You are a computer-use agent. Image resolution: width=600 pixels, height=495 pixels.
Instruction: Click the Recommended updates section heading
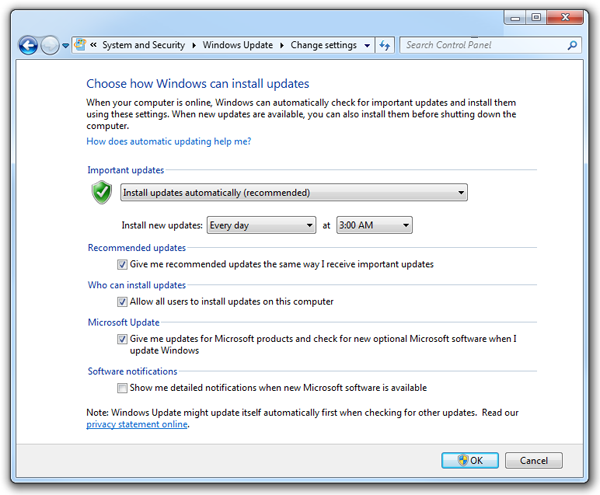pos(137,248)
